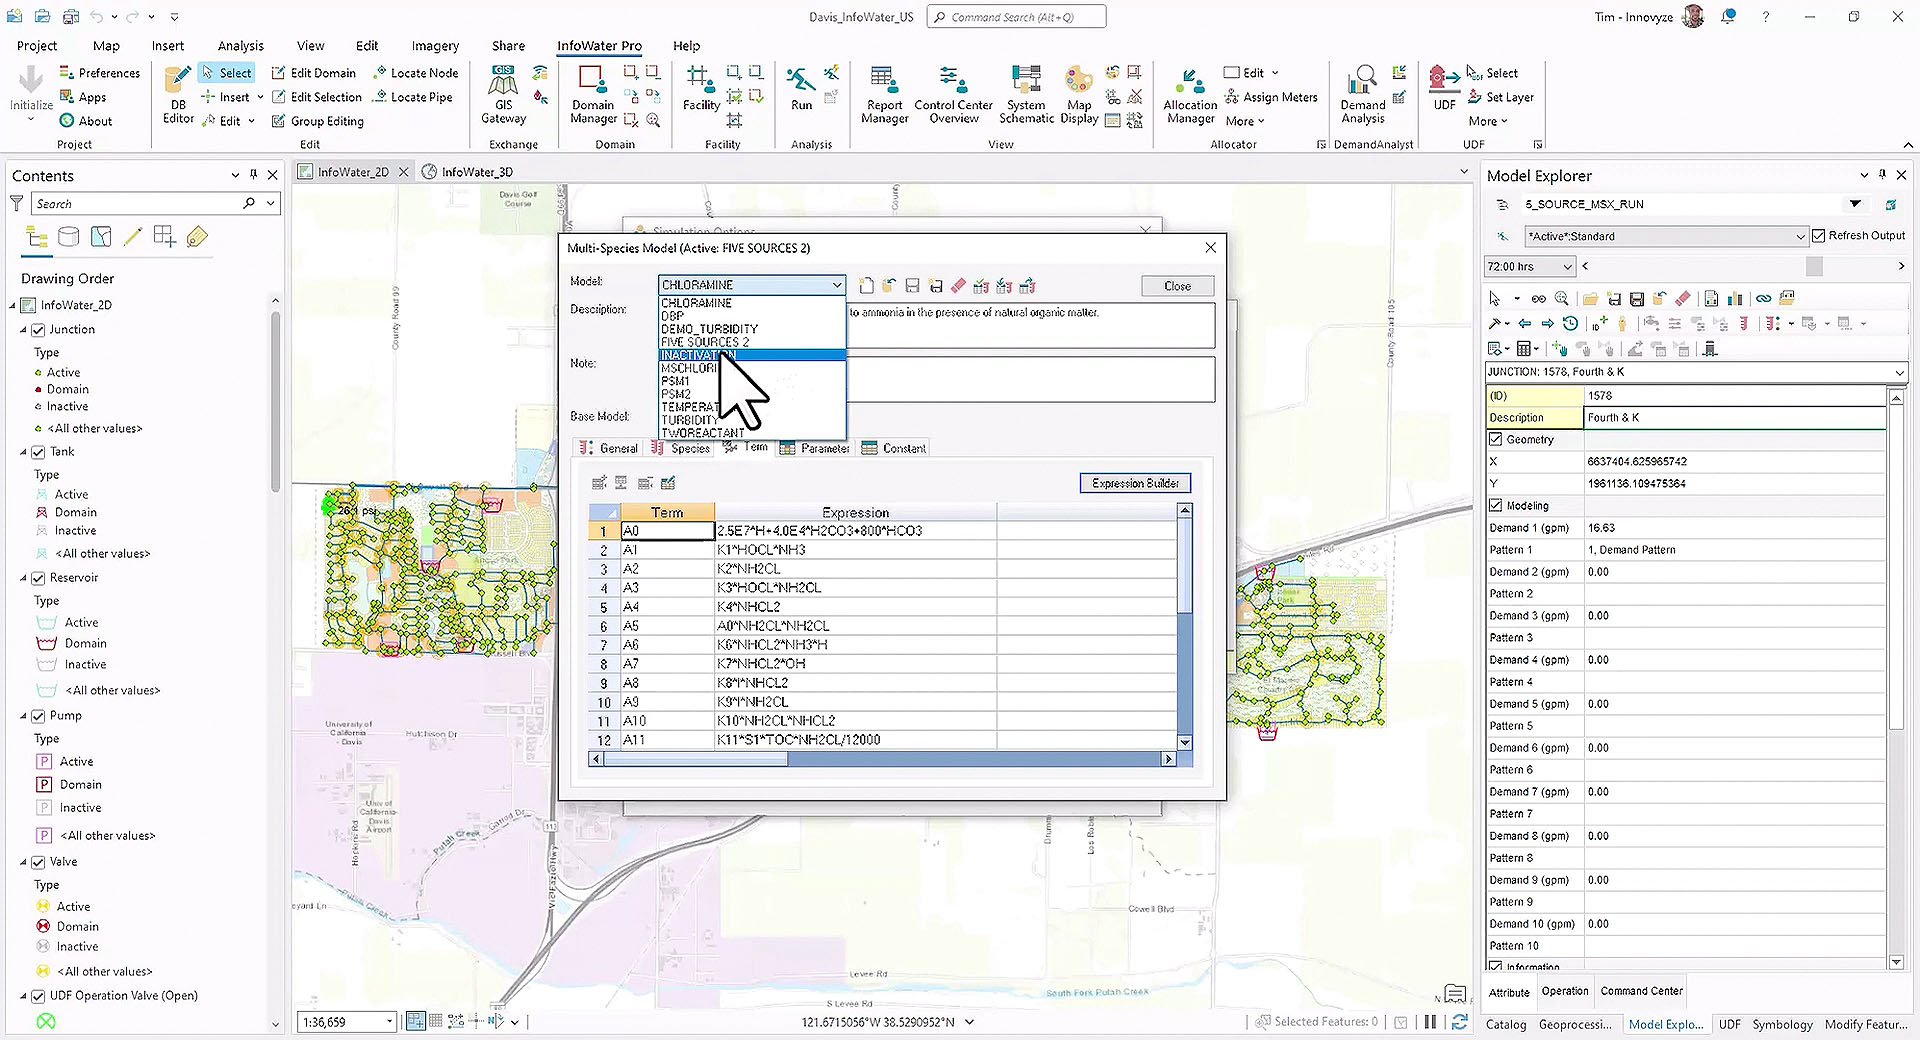The height and width of the screenshot is (1040, 1920).
Task: Switch to the Parameter tab in dialog
Action: (815, 448)
